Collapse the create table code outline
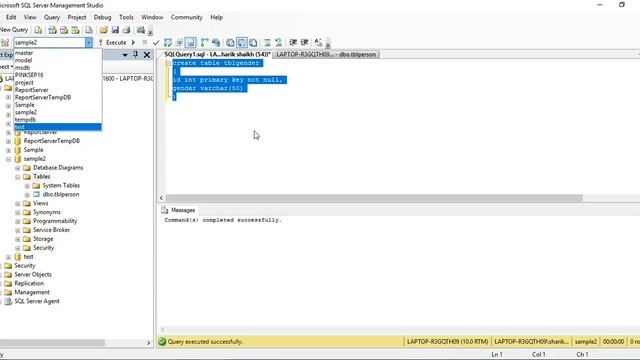This screenshot has height=360, width=640. 168,63
